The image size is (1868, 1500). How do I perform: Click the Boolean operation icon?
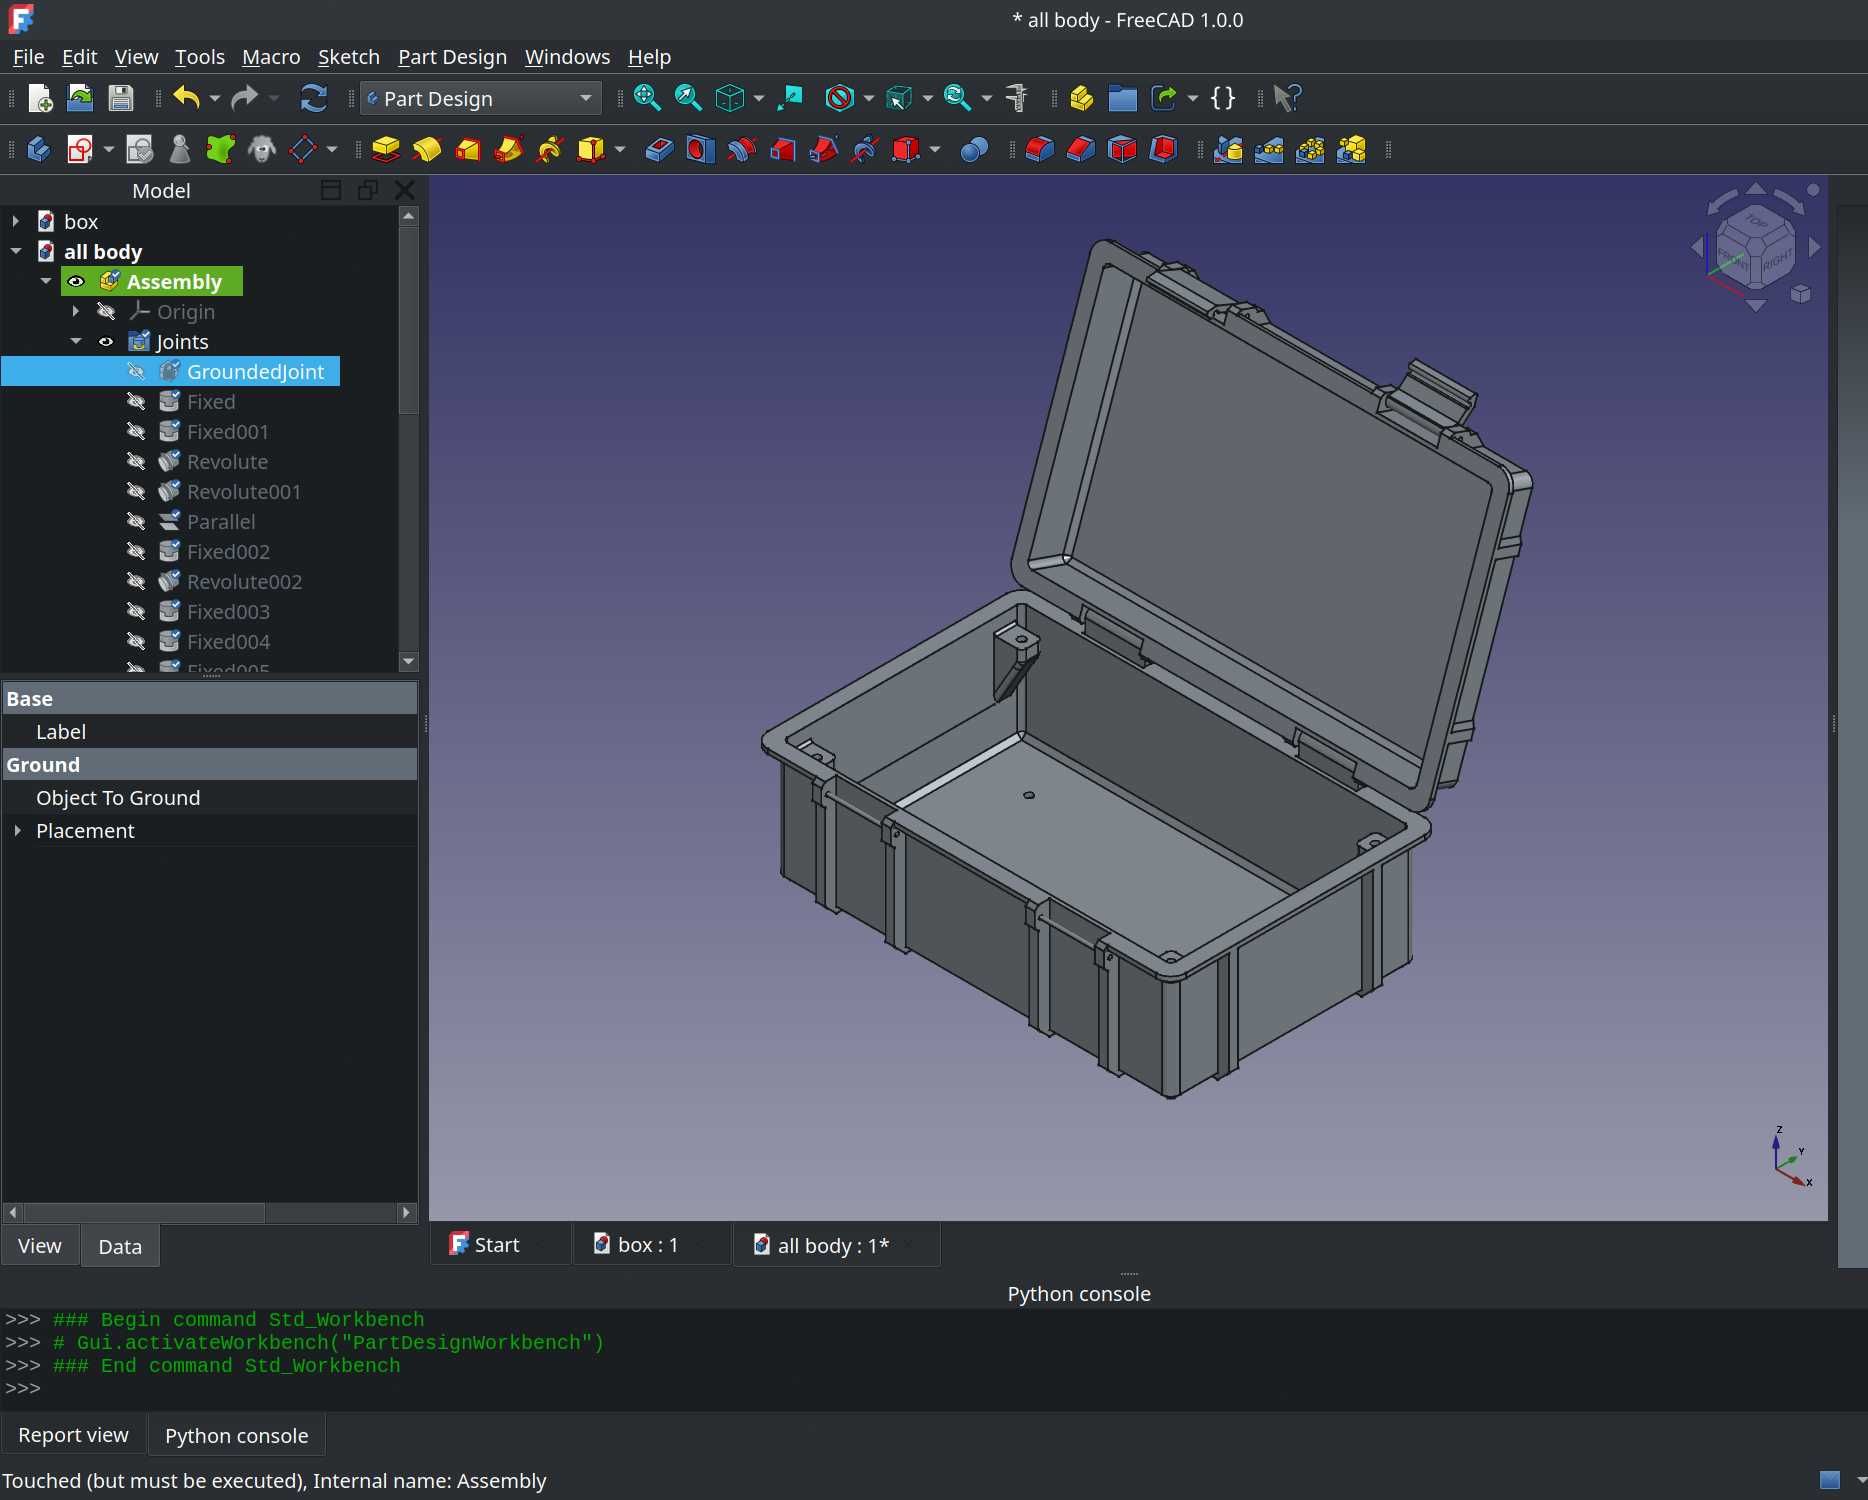click(x=974, y=150)
